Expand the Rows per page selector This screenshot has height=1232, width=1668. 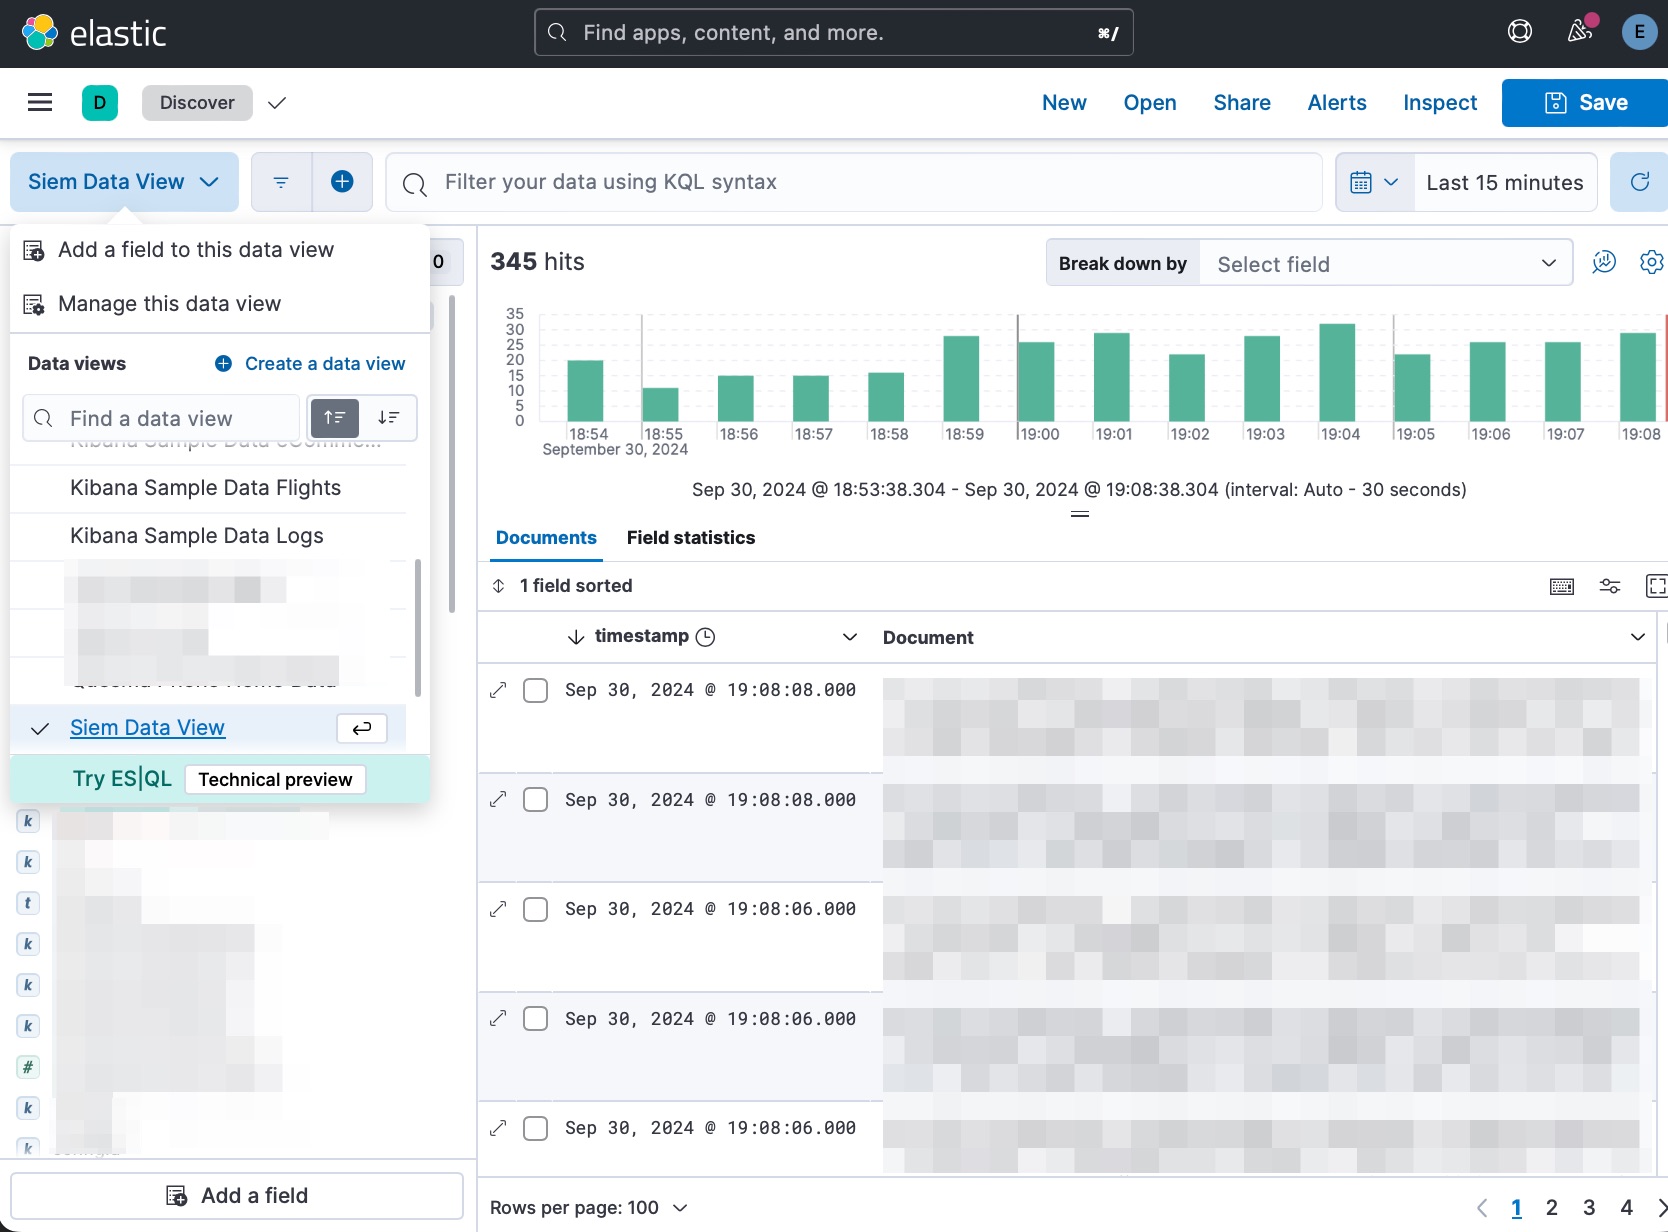(589, 1207)
